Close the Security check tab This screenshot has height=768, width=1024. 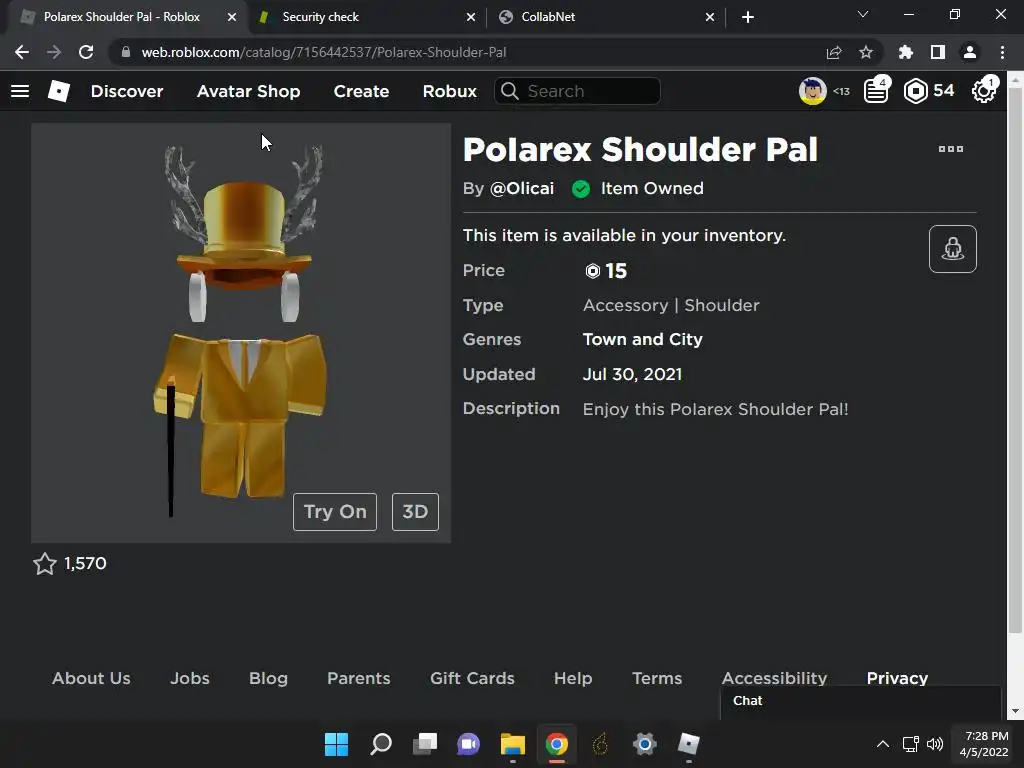tap(471, 17)
